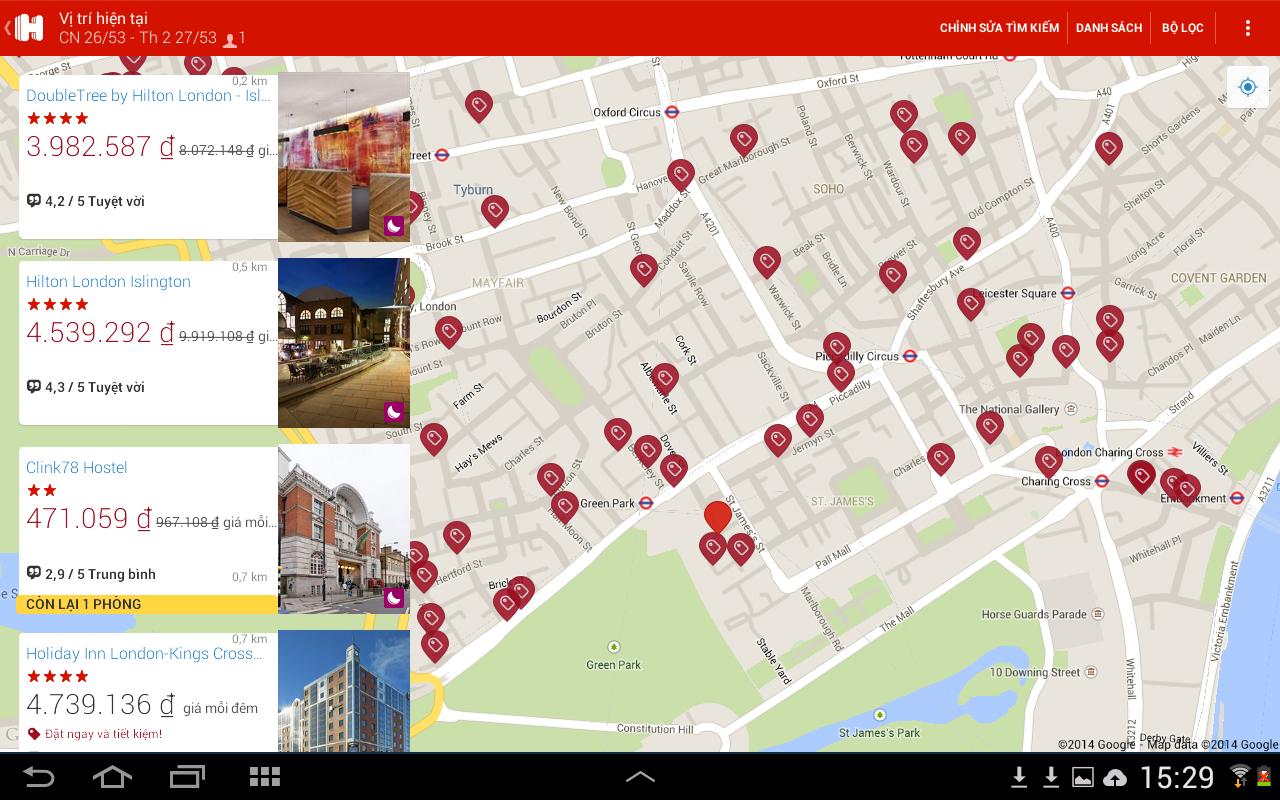Tap hotel pin on Hay's Mews
Viewport: 1280px width, 800px height.
[x=434, y=439]
